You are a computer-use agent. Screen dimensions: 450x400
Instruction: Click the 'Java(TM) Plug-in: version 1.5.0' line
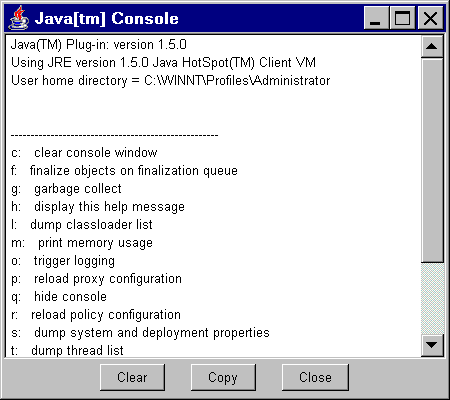[x=99, y=45]
